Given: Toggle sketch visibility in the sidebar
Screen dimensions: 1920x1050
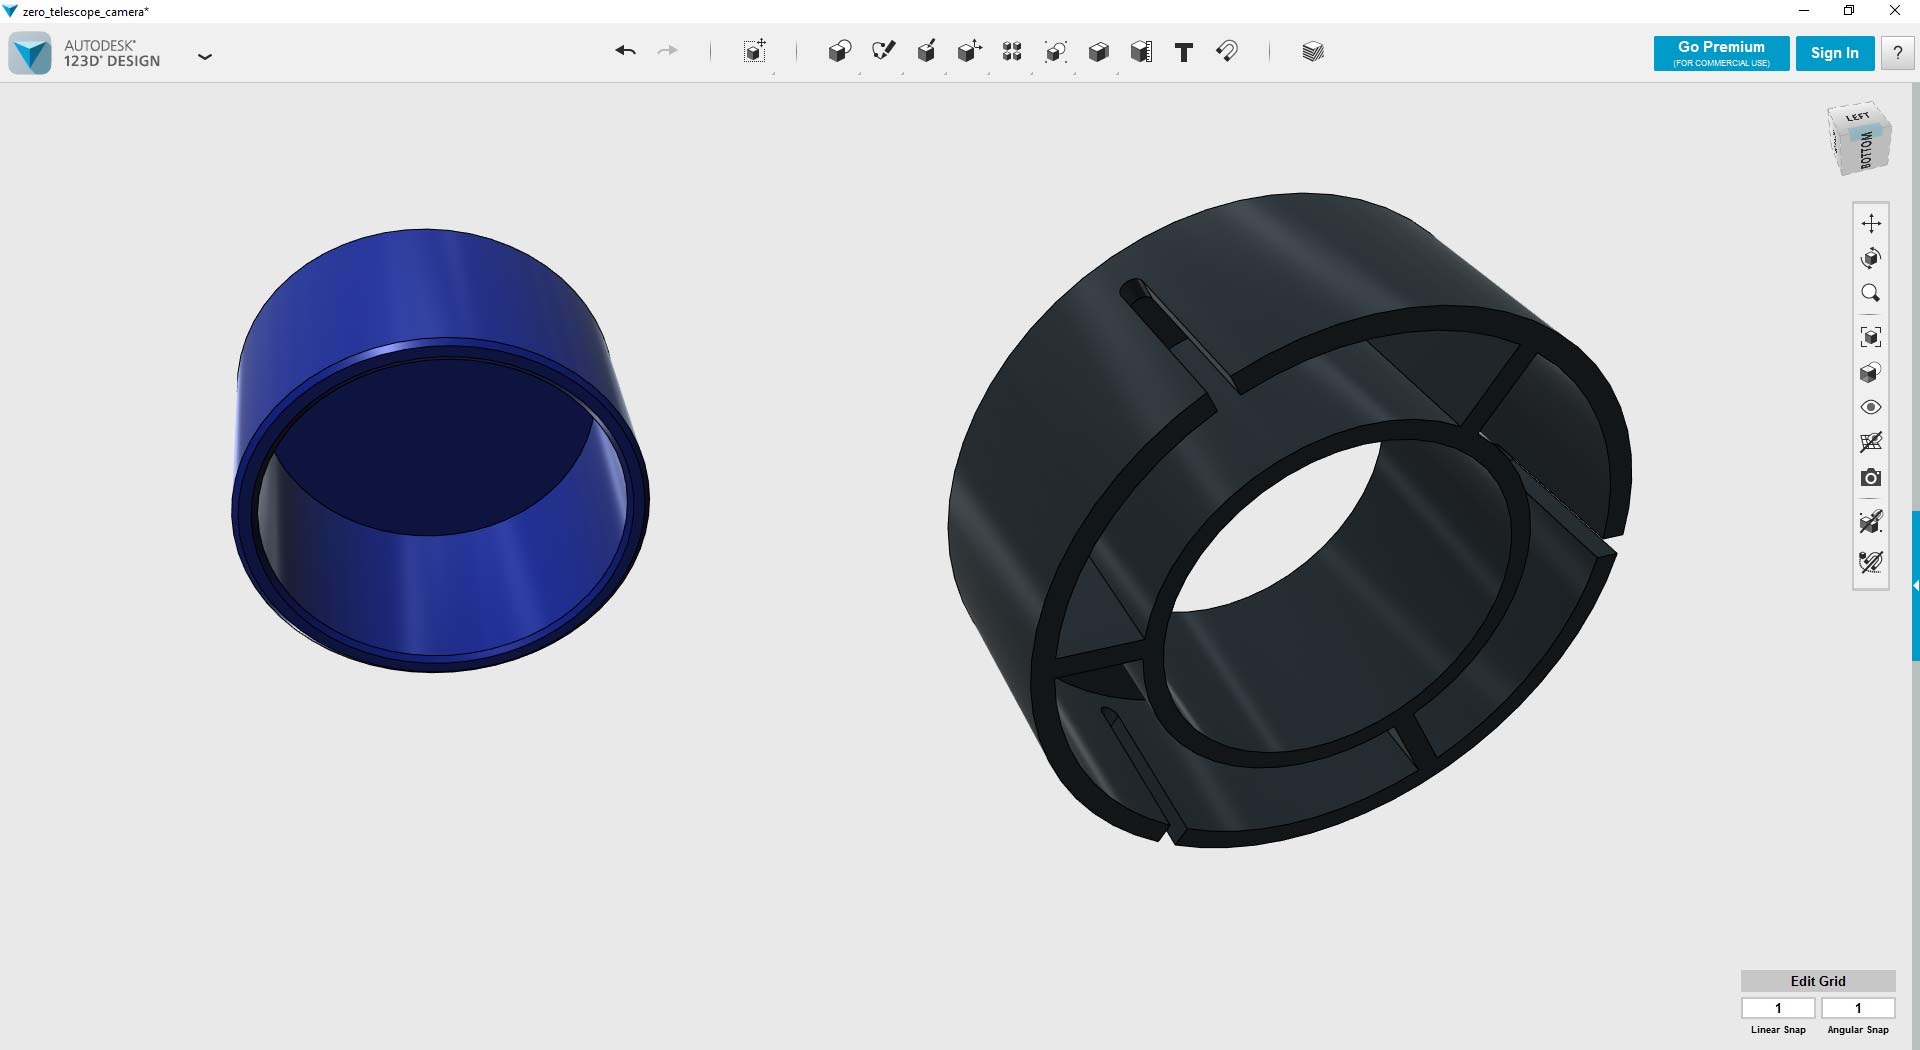Looking at the screenshot, I should (1872, 561).
